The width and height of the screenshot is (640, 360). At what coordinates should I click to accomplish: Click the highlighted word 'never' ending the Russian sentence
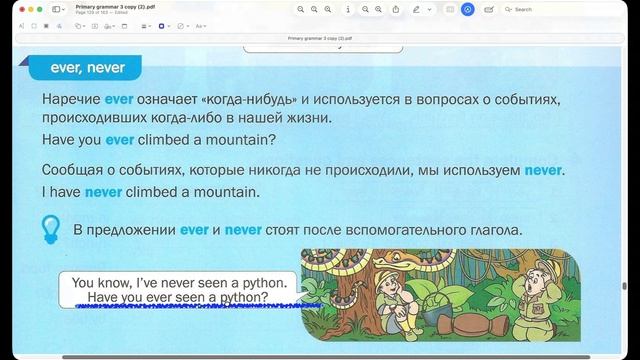543,170
